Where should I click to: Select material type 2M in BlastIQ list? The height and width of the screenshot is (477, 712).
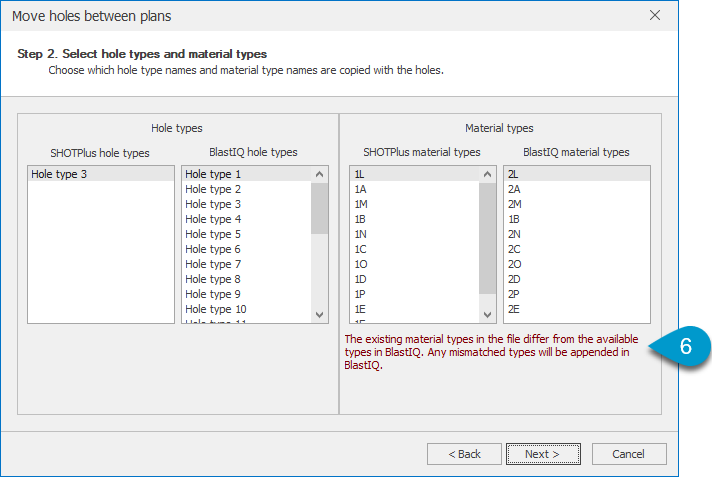[577, 204]
